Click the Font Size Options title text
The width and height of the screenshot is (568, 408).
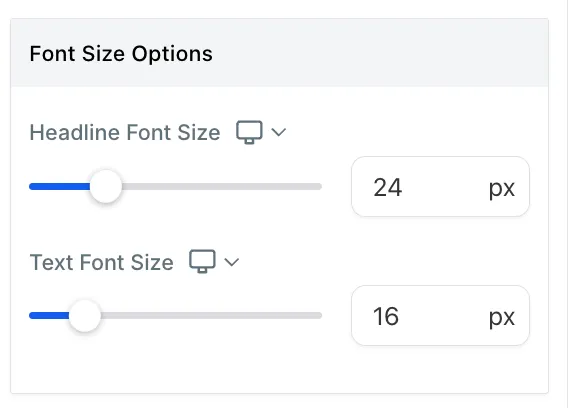121,54
